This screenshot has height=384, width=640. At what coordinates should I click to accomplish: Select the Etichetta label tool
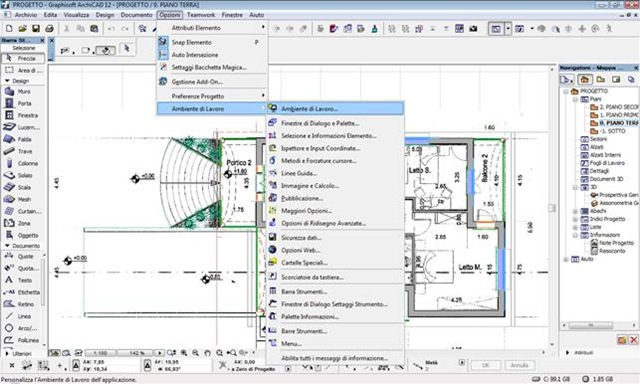pos(23,292)
